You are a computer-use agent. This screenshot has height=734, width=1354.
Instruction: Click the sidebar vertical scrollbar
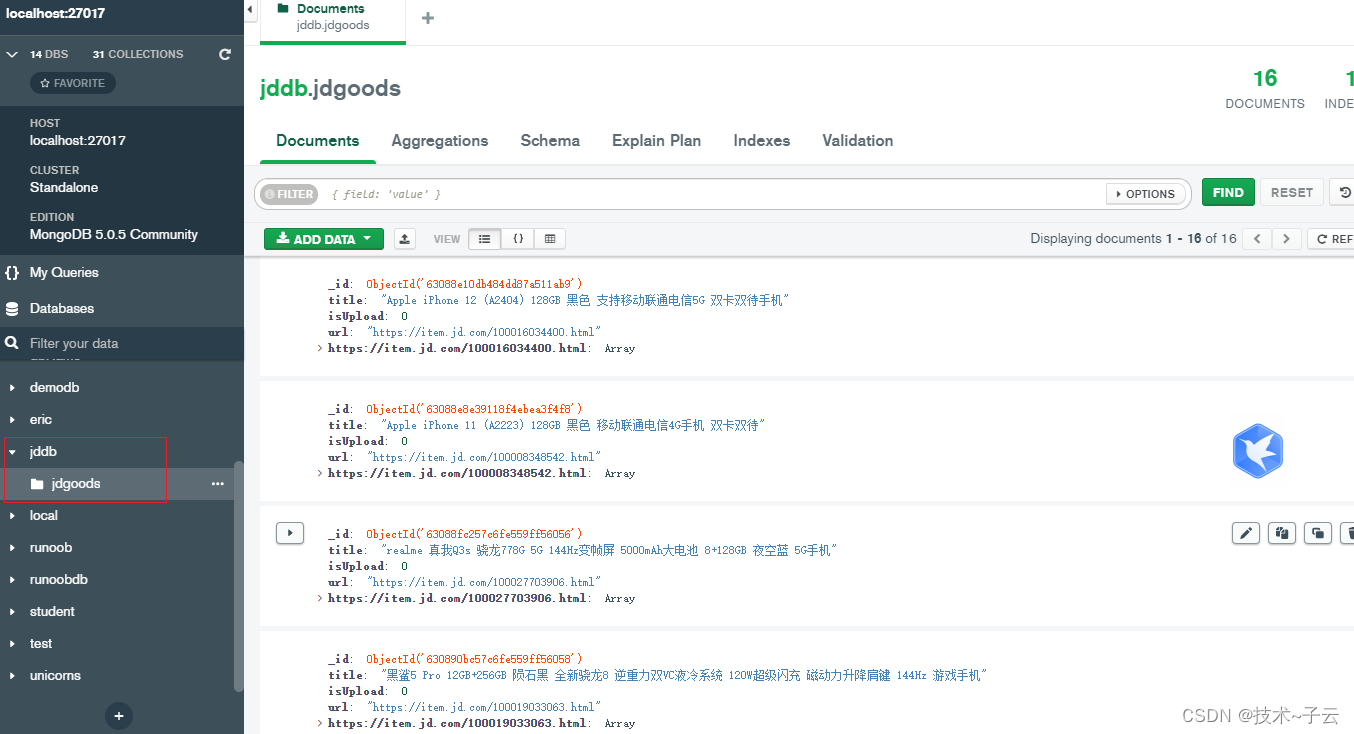click(x=238, y=575)
